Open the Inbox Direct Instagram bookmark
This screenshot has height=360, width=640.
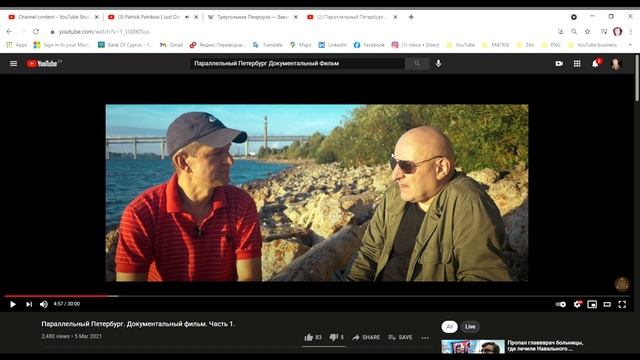tap(416, 45)
